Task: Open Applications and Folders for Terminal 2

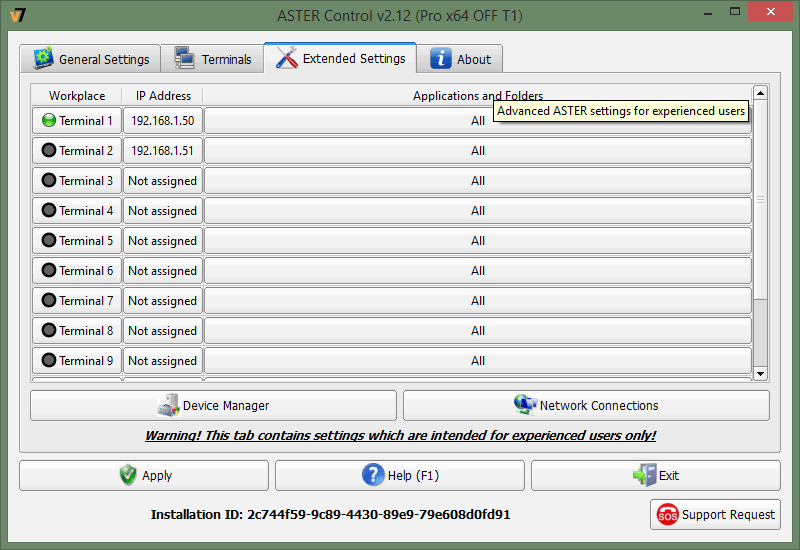Action: pyautogui.click(x=478, y=151)
